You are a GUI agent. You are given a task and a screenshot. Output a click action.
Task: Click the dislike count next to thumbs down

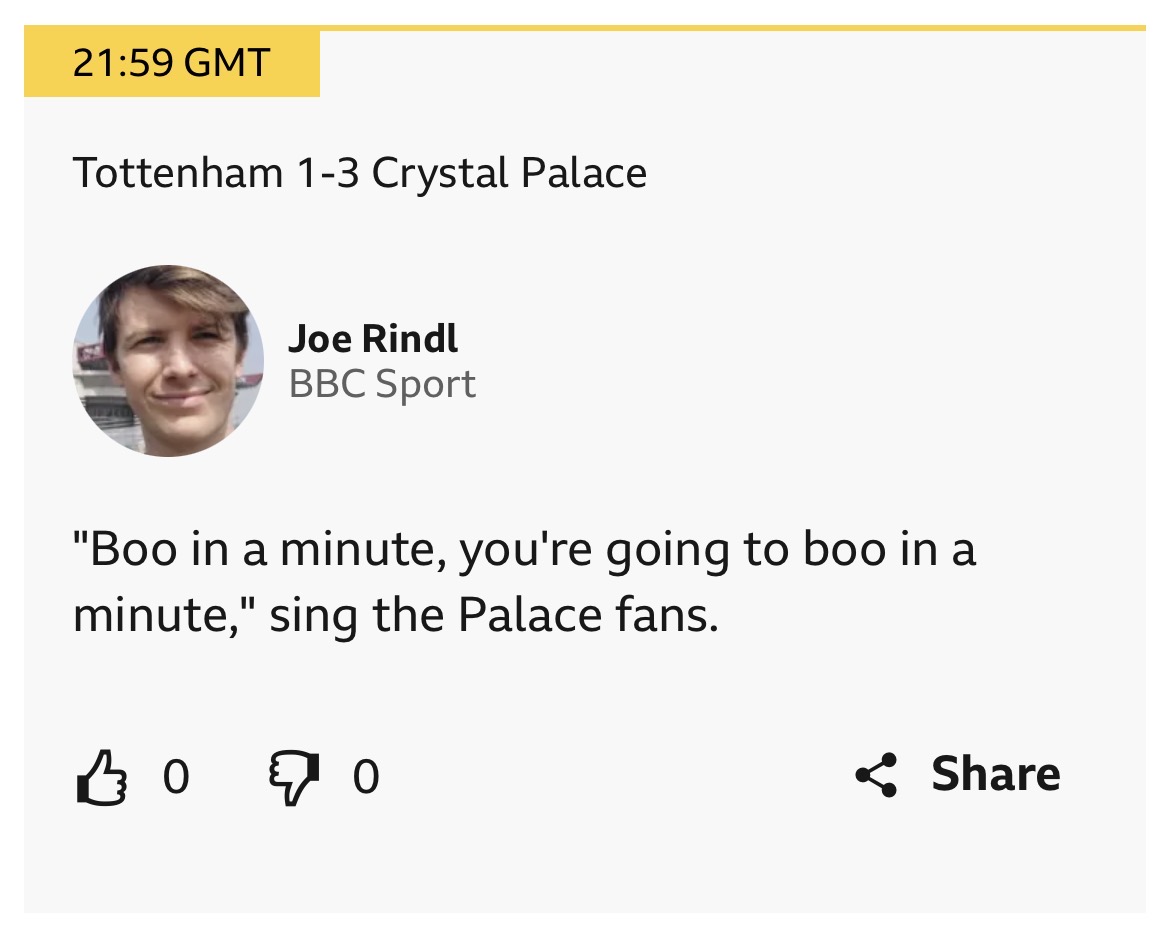tap(366, 777)
